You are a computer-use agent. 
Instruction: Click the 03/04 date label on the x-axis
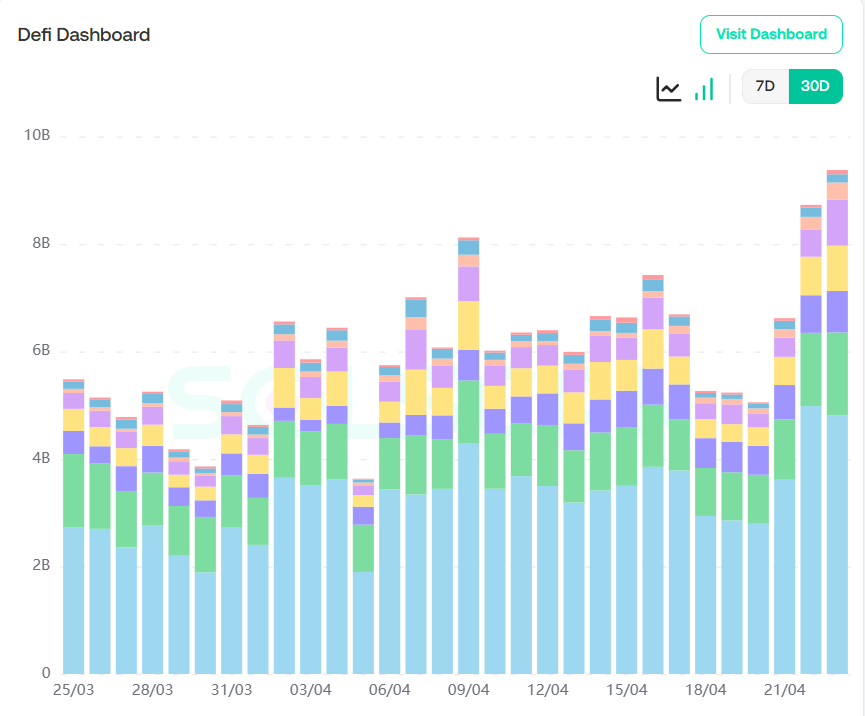tap(310, 690)
